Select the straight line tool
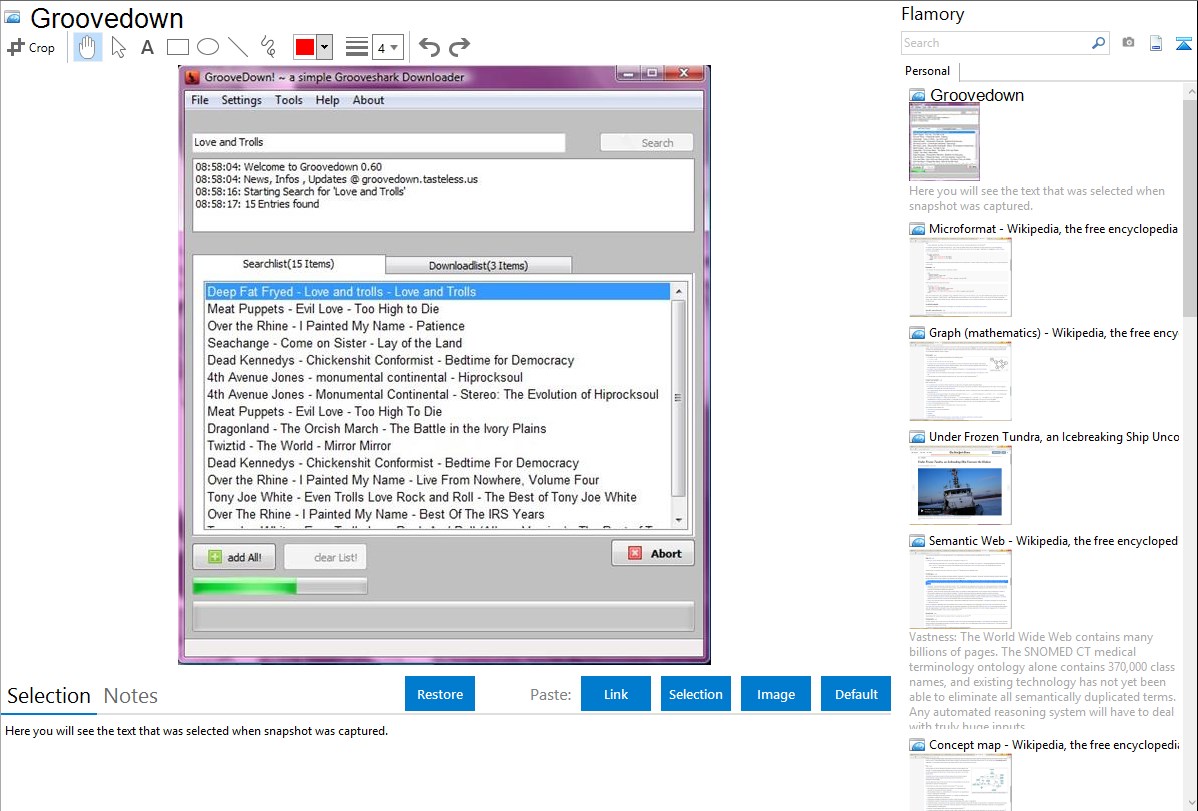The height and width of the screenshot is (811, 1198). tap(238, 47)
